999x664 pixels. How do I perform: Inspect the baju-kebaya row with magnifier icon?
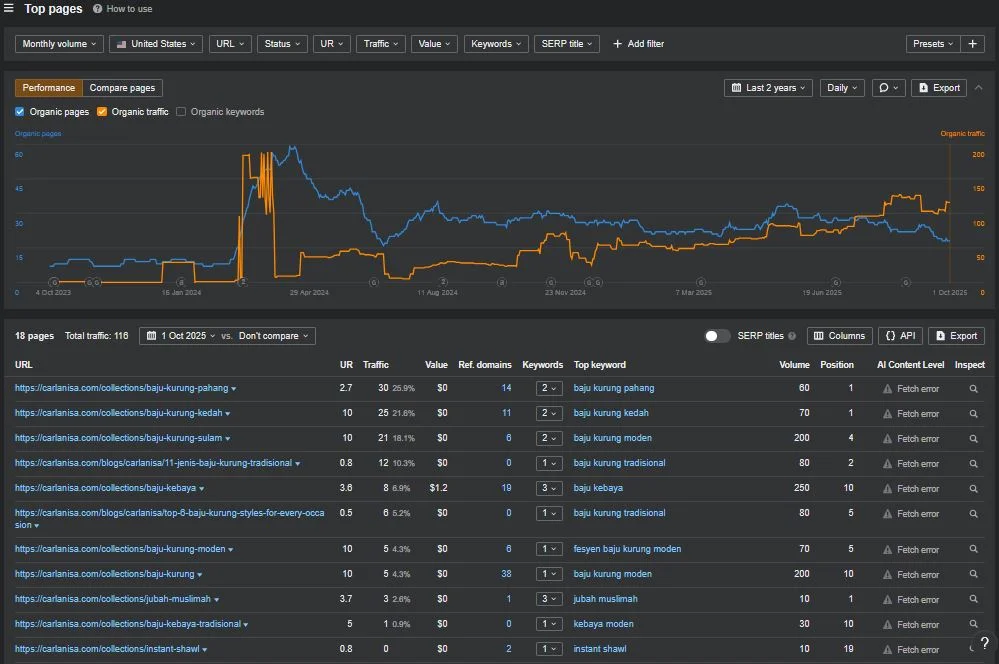974,489
